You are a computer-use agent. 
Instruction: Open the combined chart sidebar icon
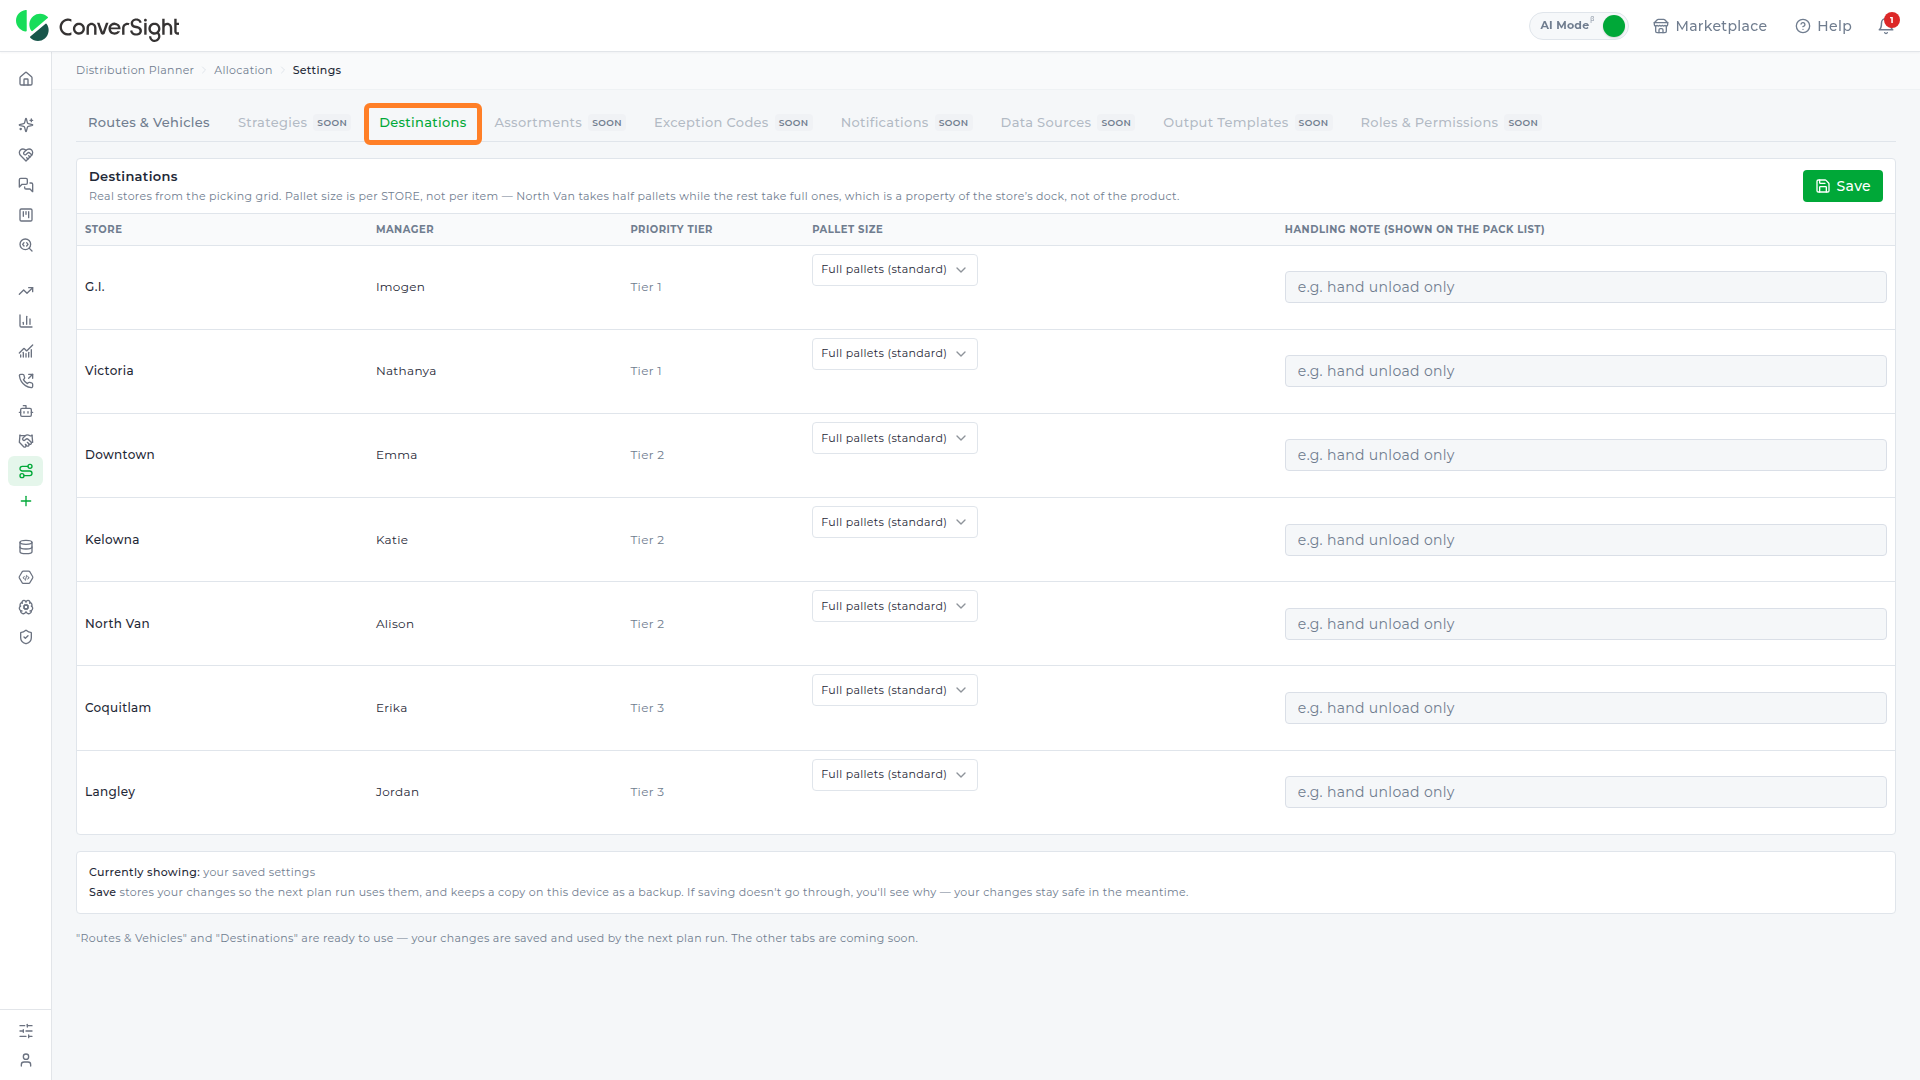point(26,351)
